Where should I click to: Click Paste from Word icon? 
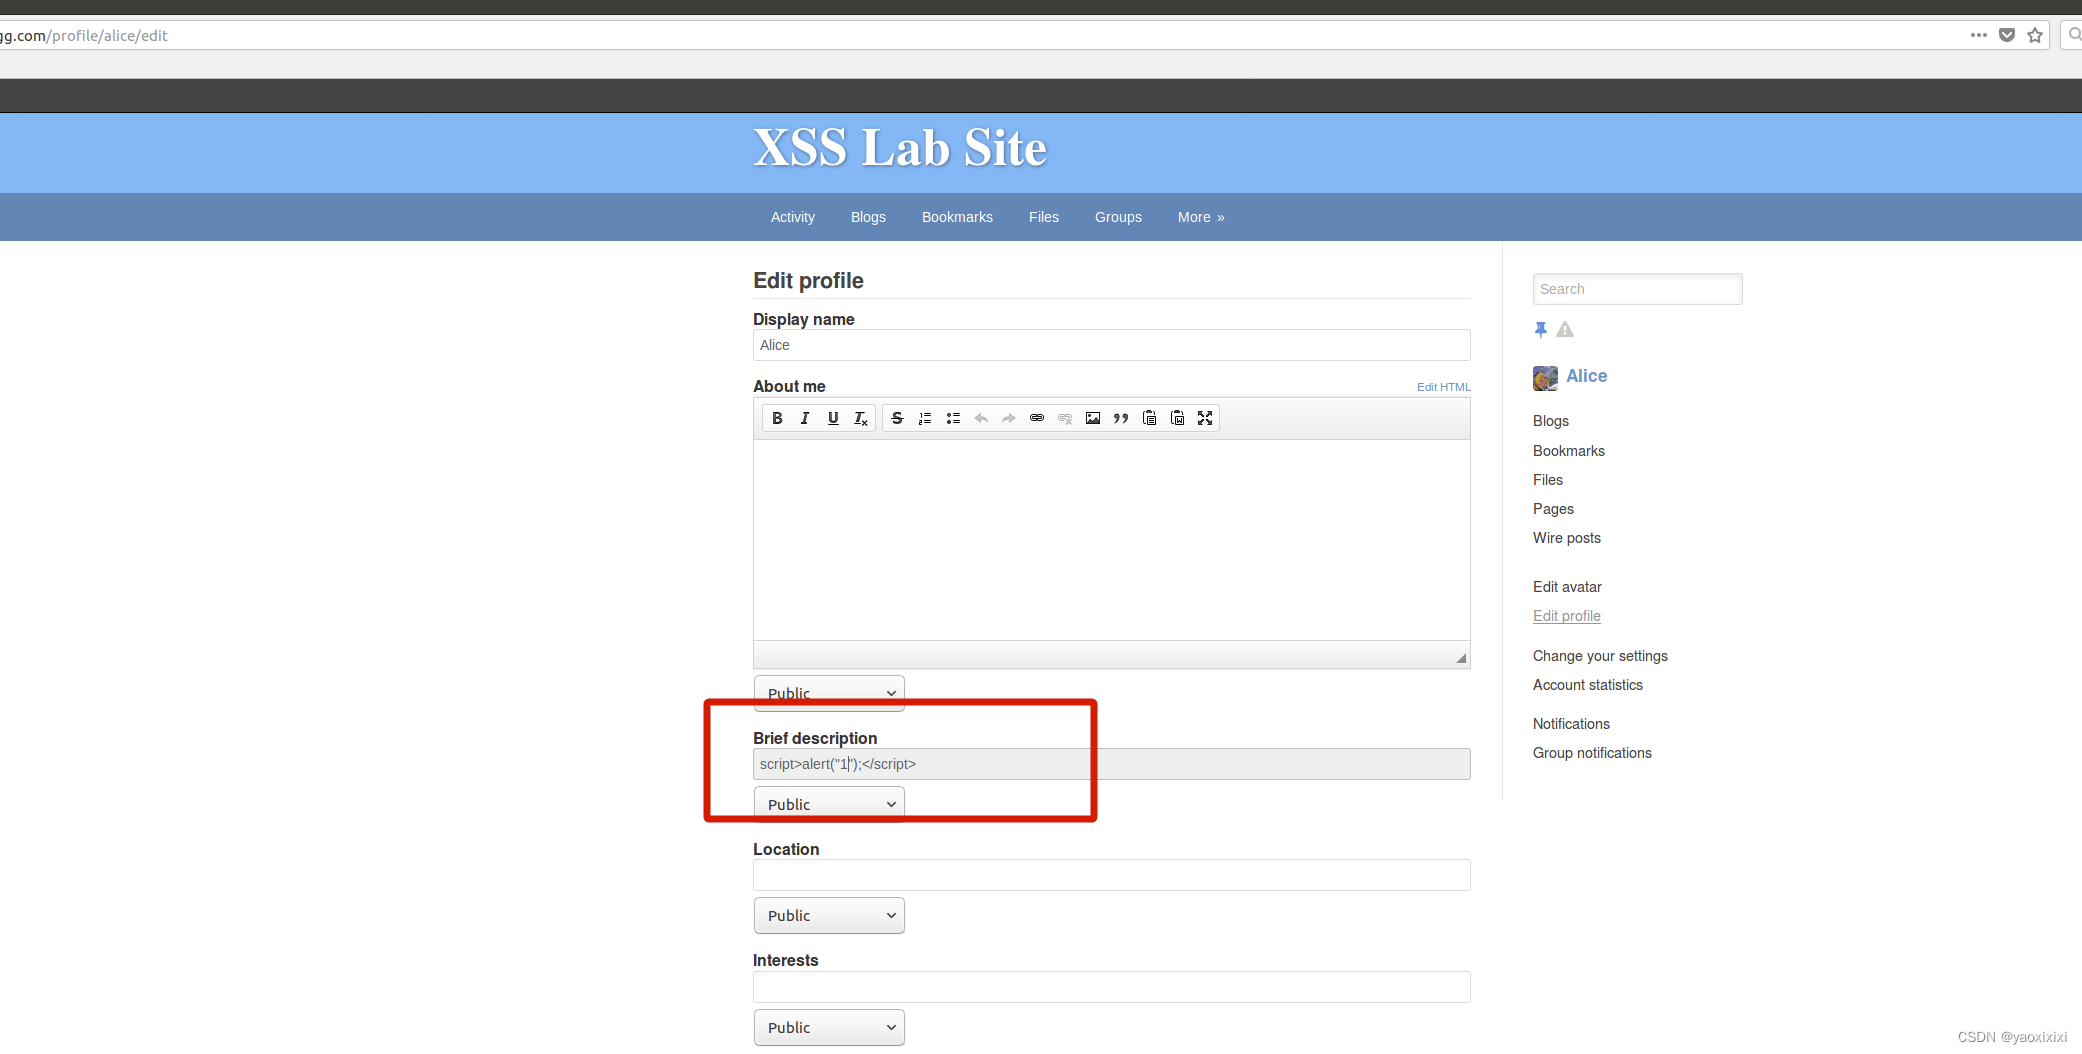pos(1177,418)
